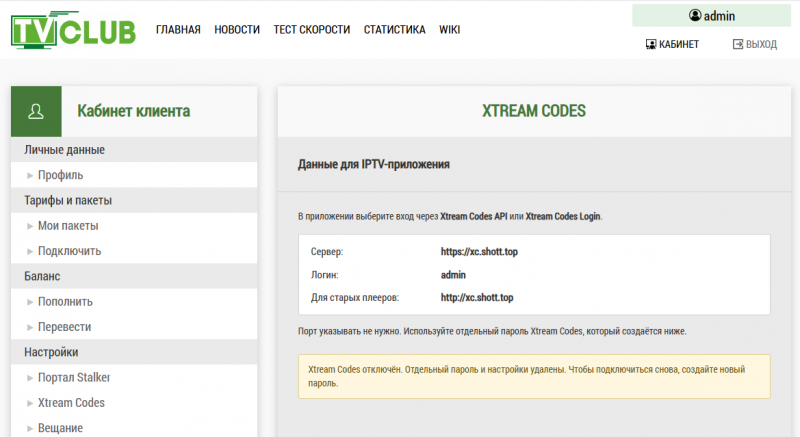800x437 pixels.
Task: Click the Выход exit arrow icon
Action: pyautogui.click(x=738, y=44)
